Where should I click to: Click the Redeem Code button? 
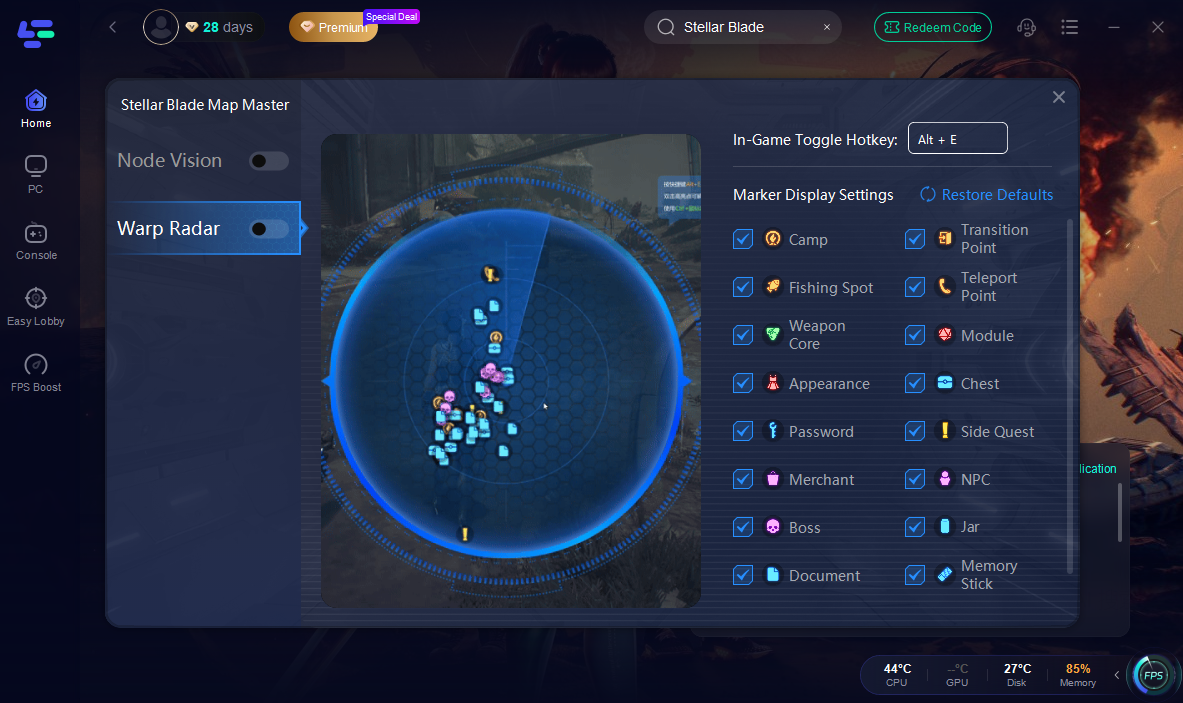coord(933,27)
